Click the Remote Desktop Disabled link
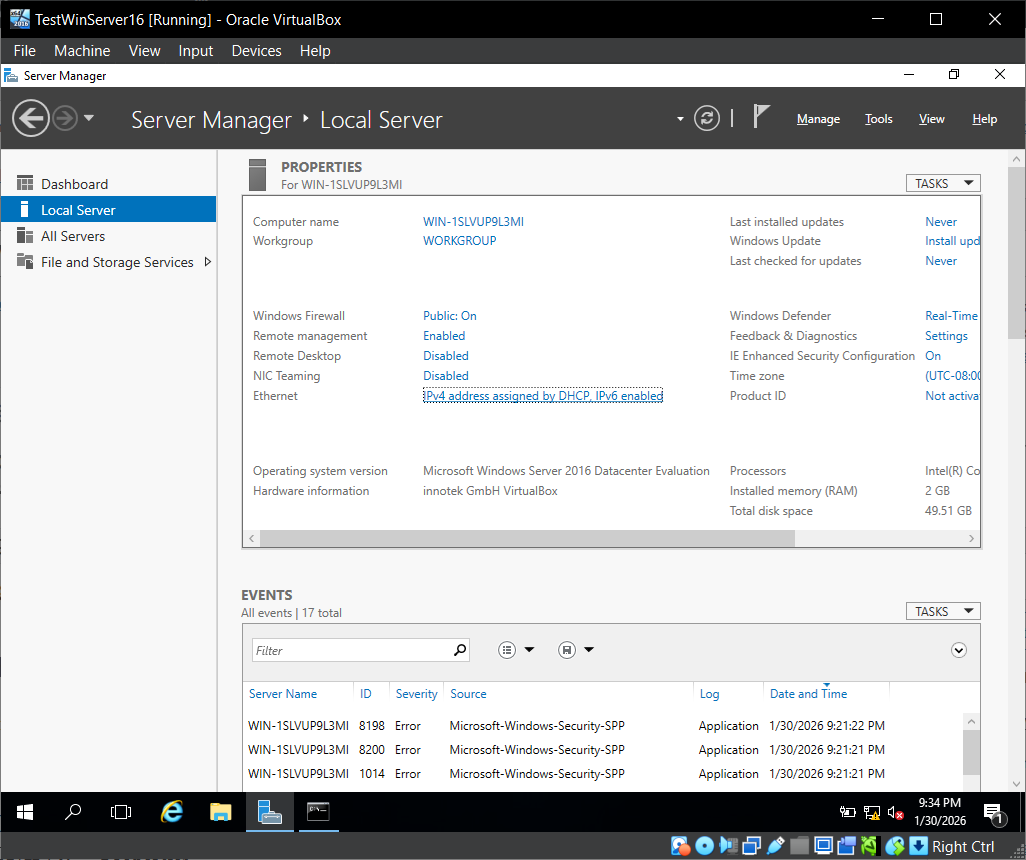This screenshot has width=1026, height=860. pyautogui.click(x=445, y=356)
